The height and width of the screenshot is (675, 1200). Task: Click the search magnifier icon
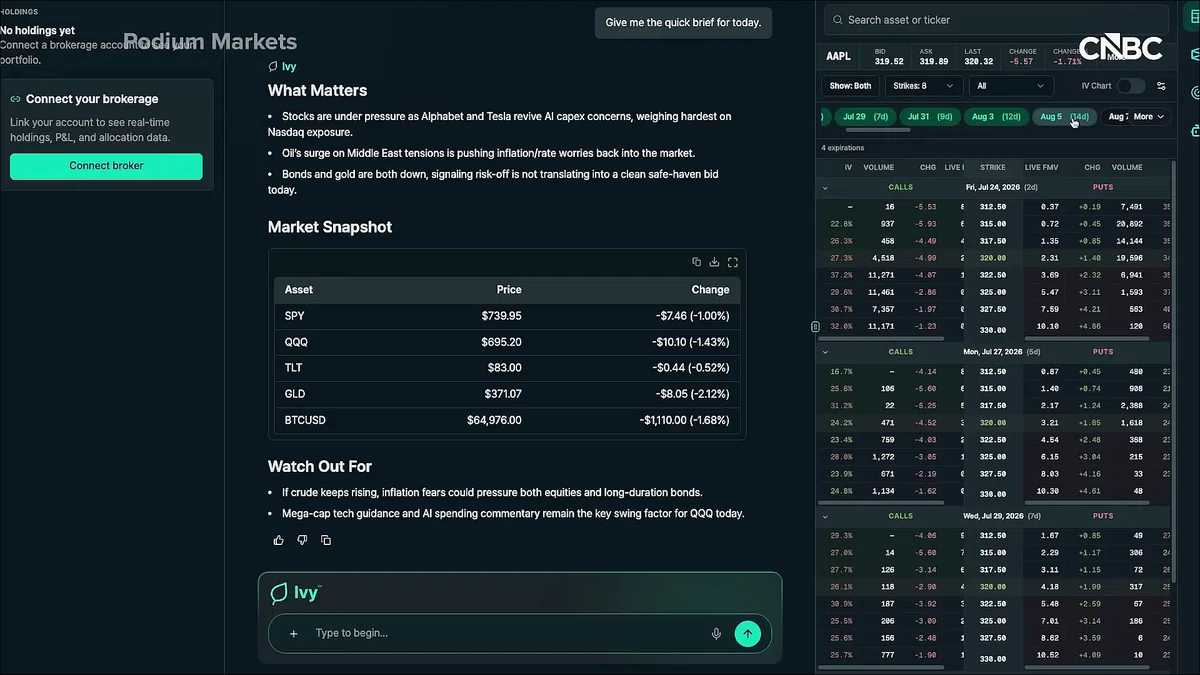click(836, 20)
